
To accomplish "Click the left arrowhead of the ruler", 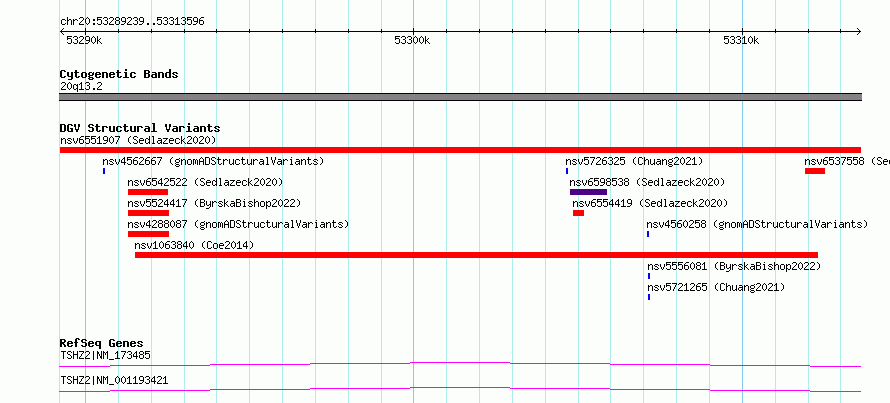I will click(x=62, y=32).
